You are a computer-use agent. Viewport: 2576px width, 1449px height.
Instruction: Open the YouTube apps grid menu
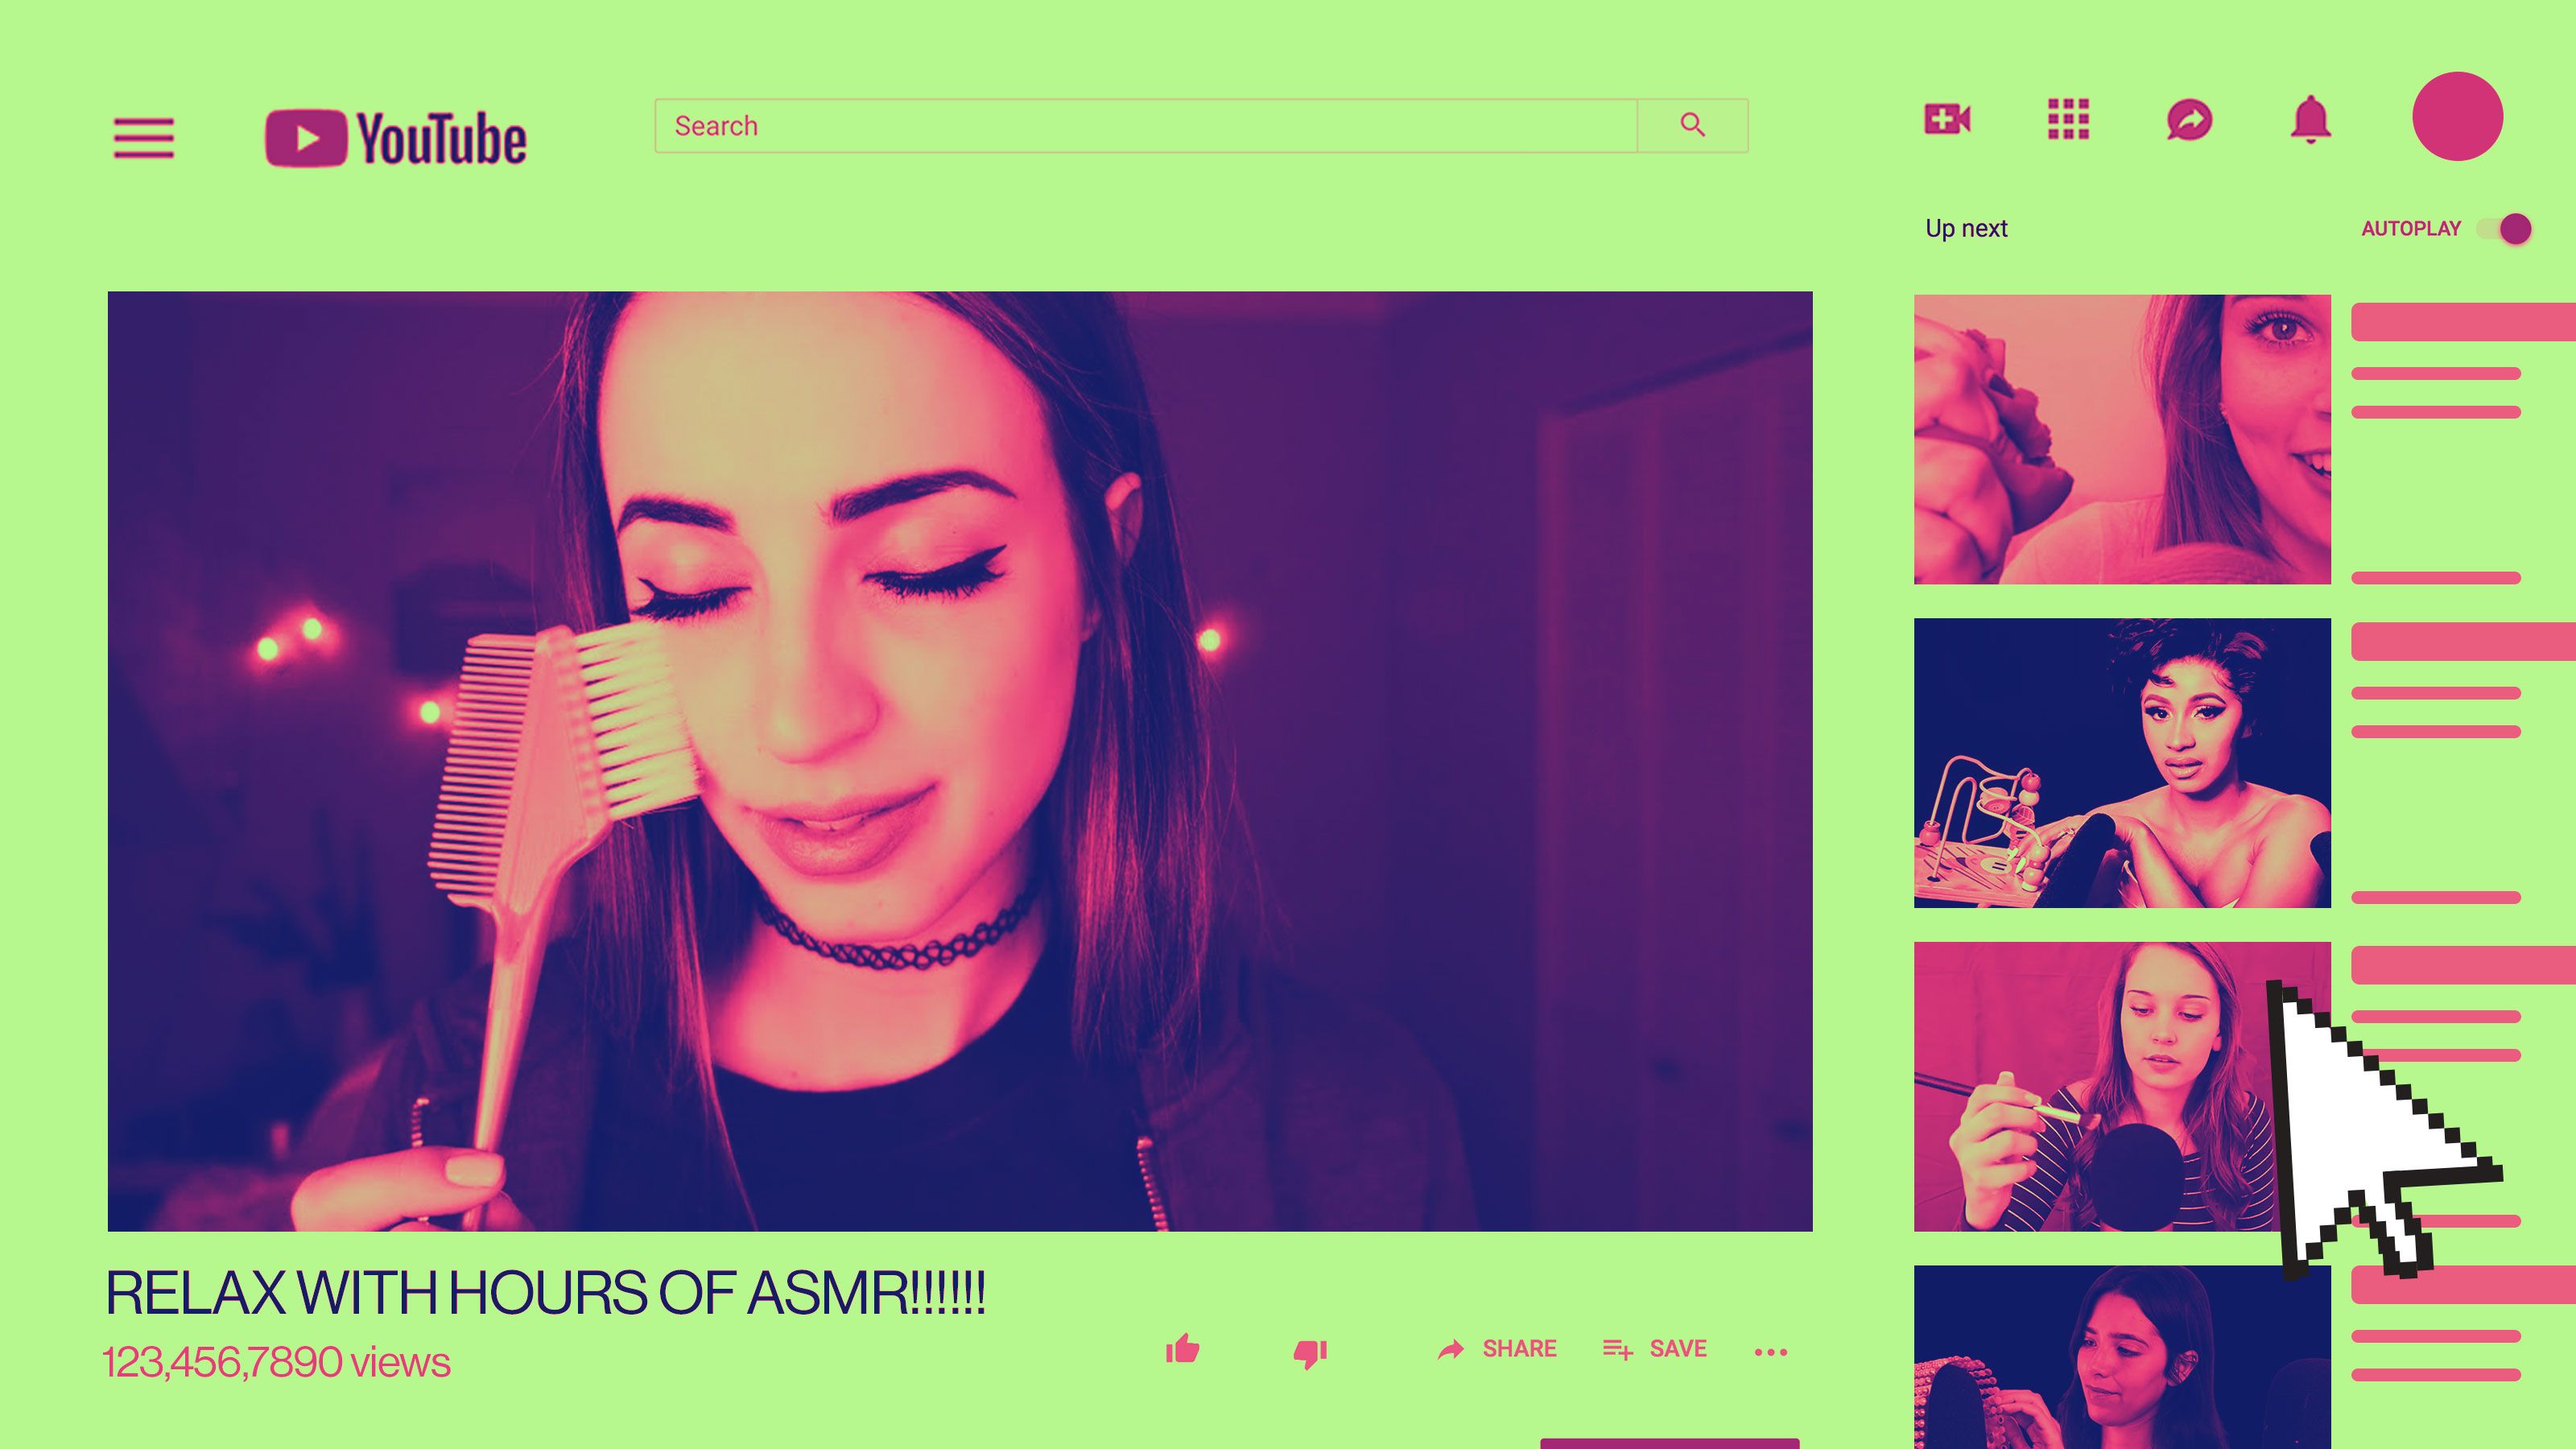pos(2065,118)
